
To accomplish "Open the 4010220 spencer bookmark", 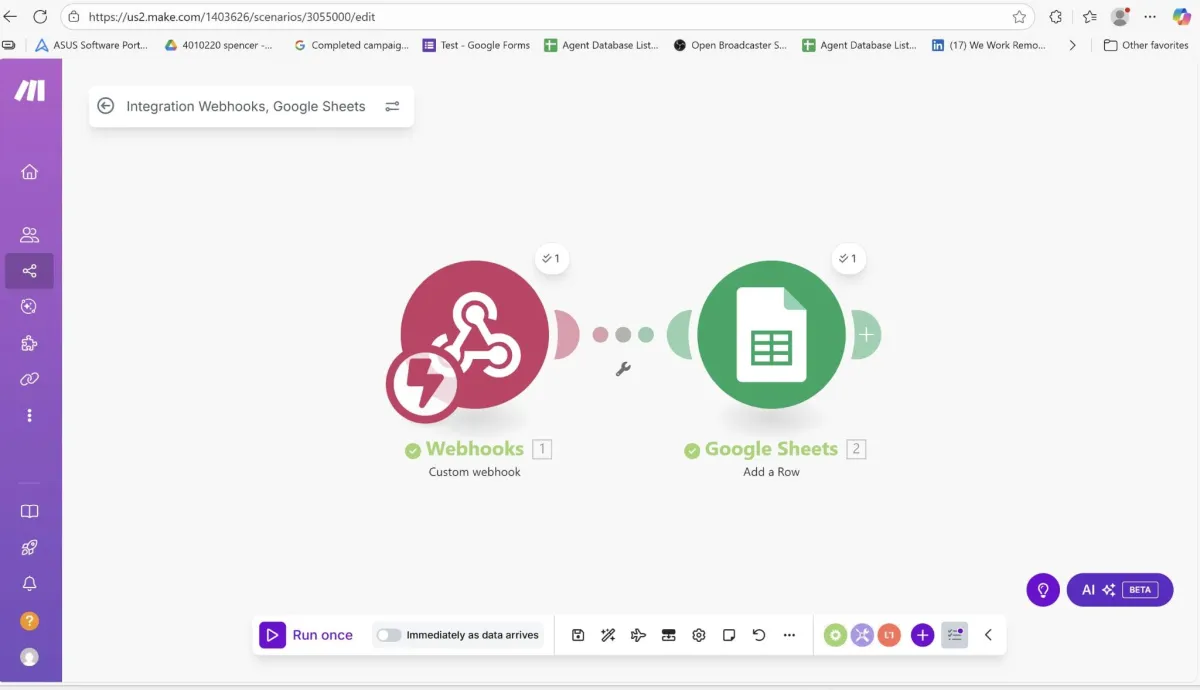I will (218, 45).
